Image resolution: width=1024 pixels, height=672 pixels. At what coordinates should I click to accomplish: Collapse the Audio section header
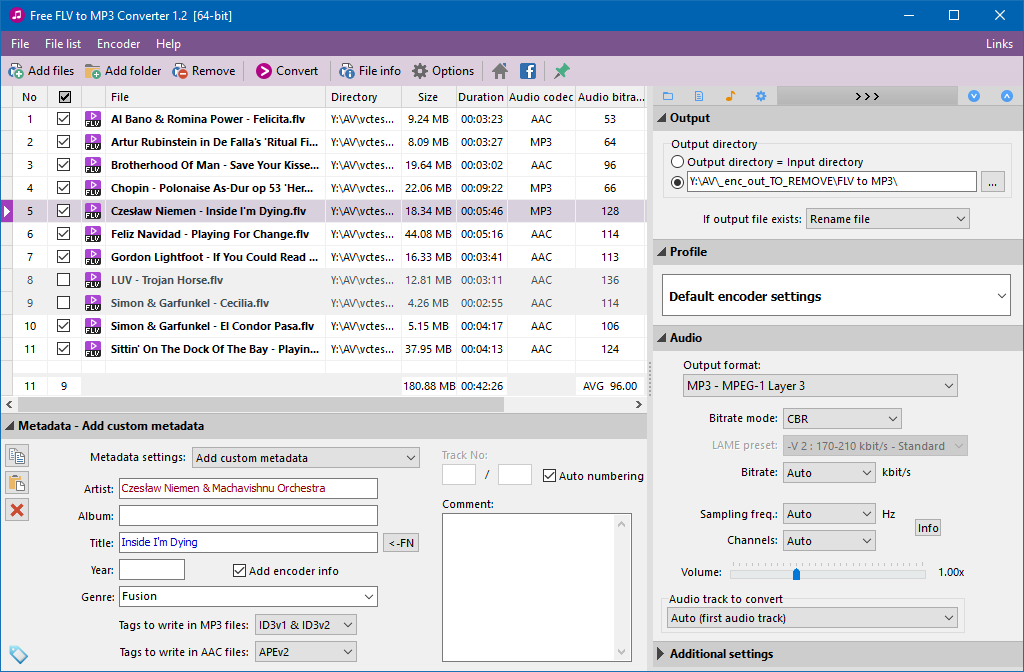839,338
